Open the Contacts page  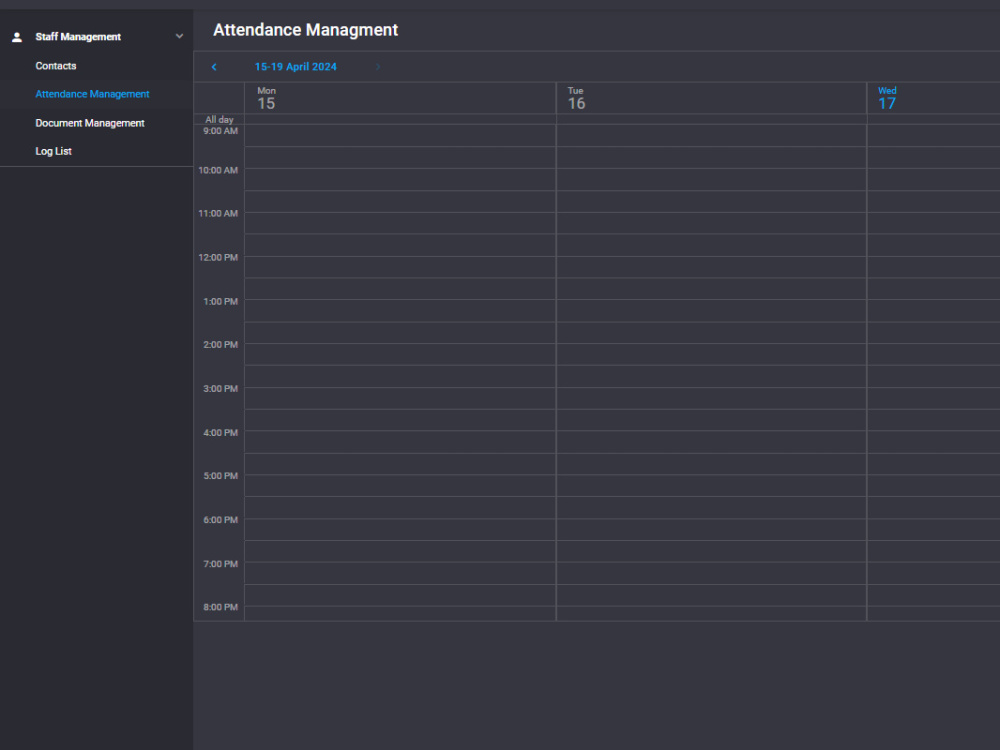(55, 65)
